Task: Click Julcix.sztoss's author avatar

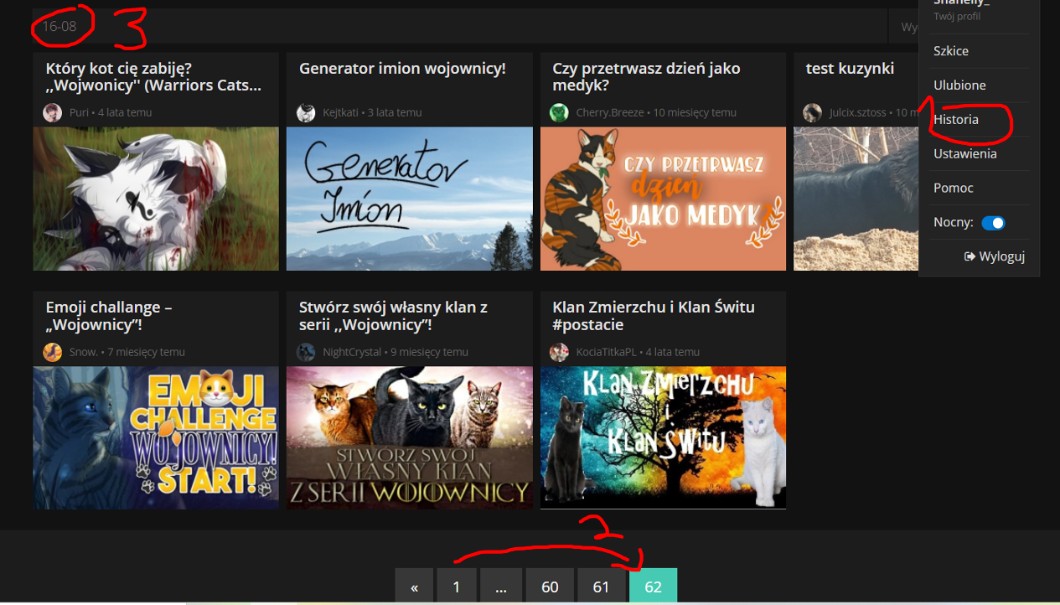Action: (x=812, y=113)
